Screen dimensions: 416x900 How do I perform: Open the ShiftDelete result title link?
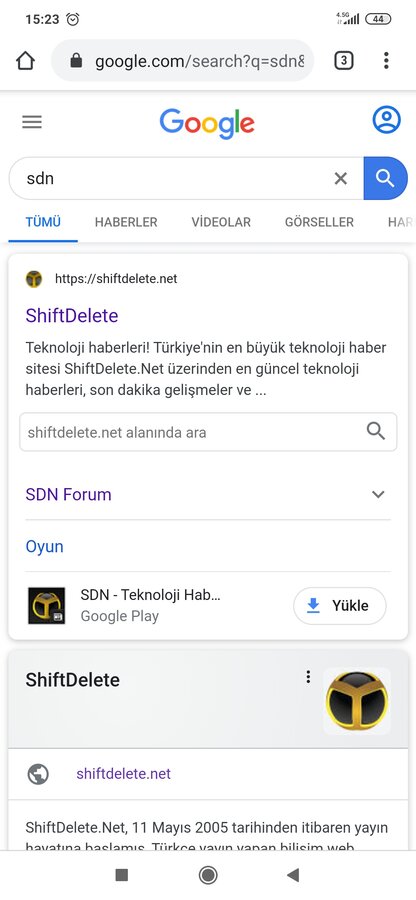coord(72,316)
